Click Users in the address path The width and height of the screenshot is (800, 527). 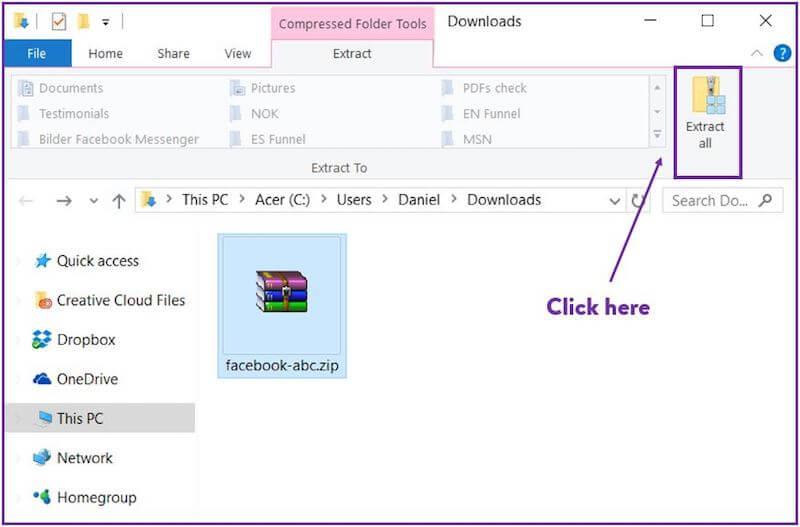coord(354,200)
